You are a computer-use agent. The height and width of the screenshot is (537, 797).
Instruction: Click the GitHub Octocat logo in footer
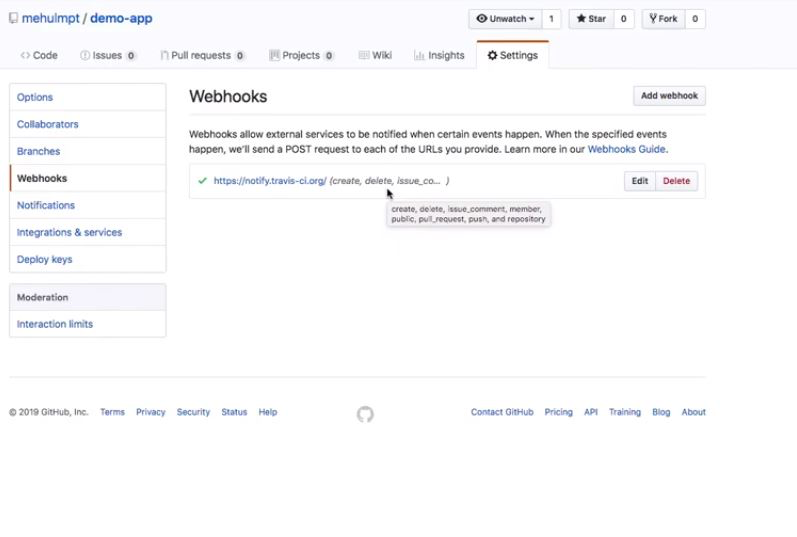(x=365, y=414)
